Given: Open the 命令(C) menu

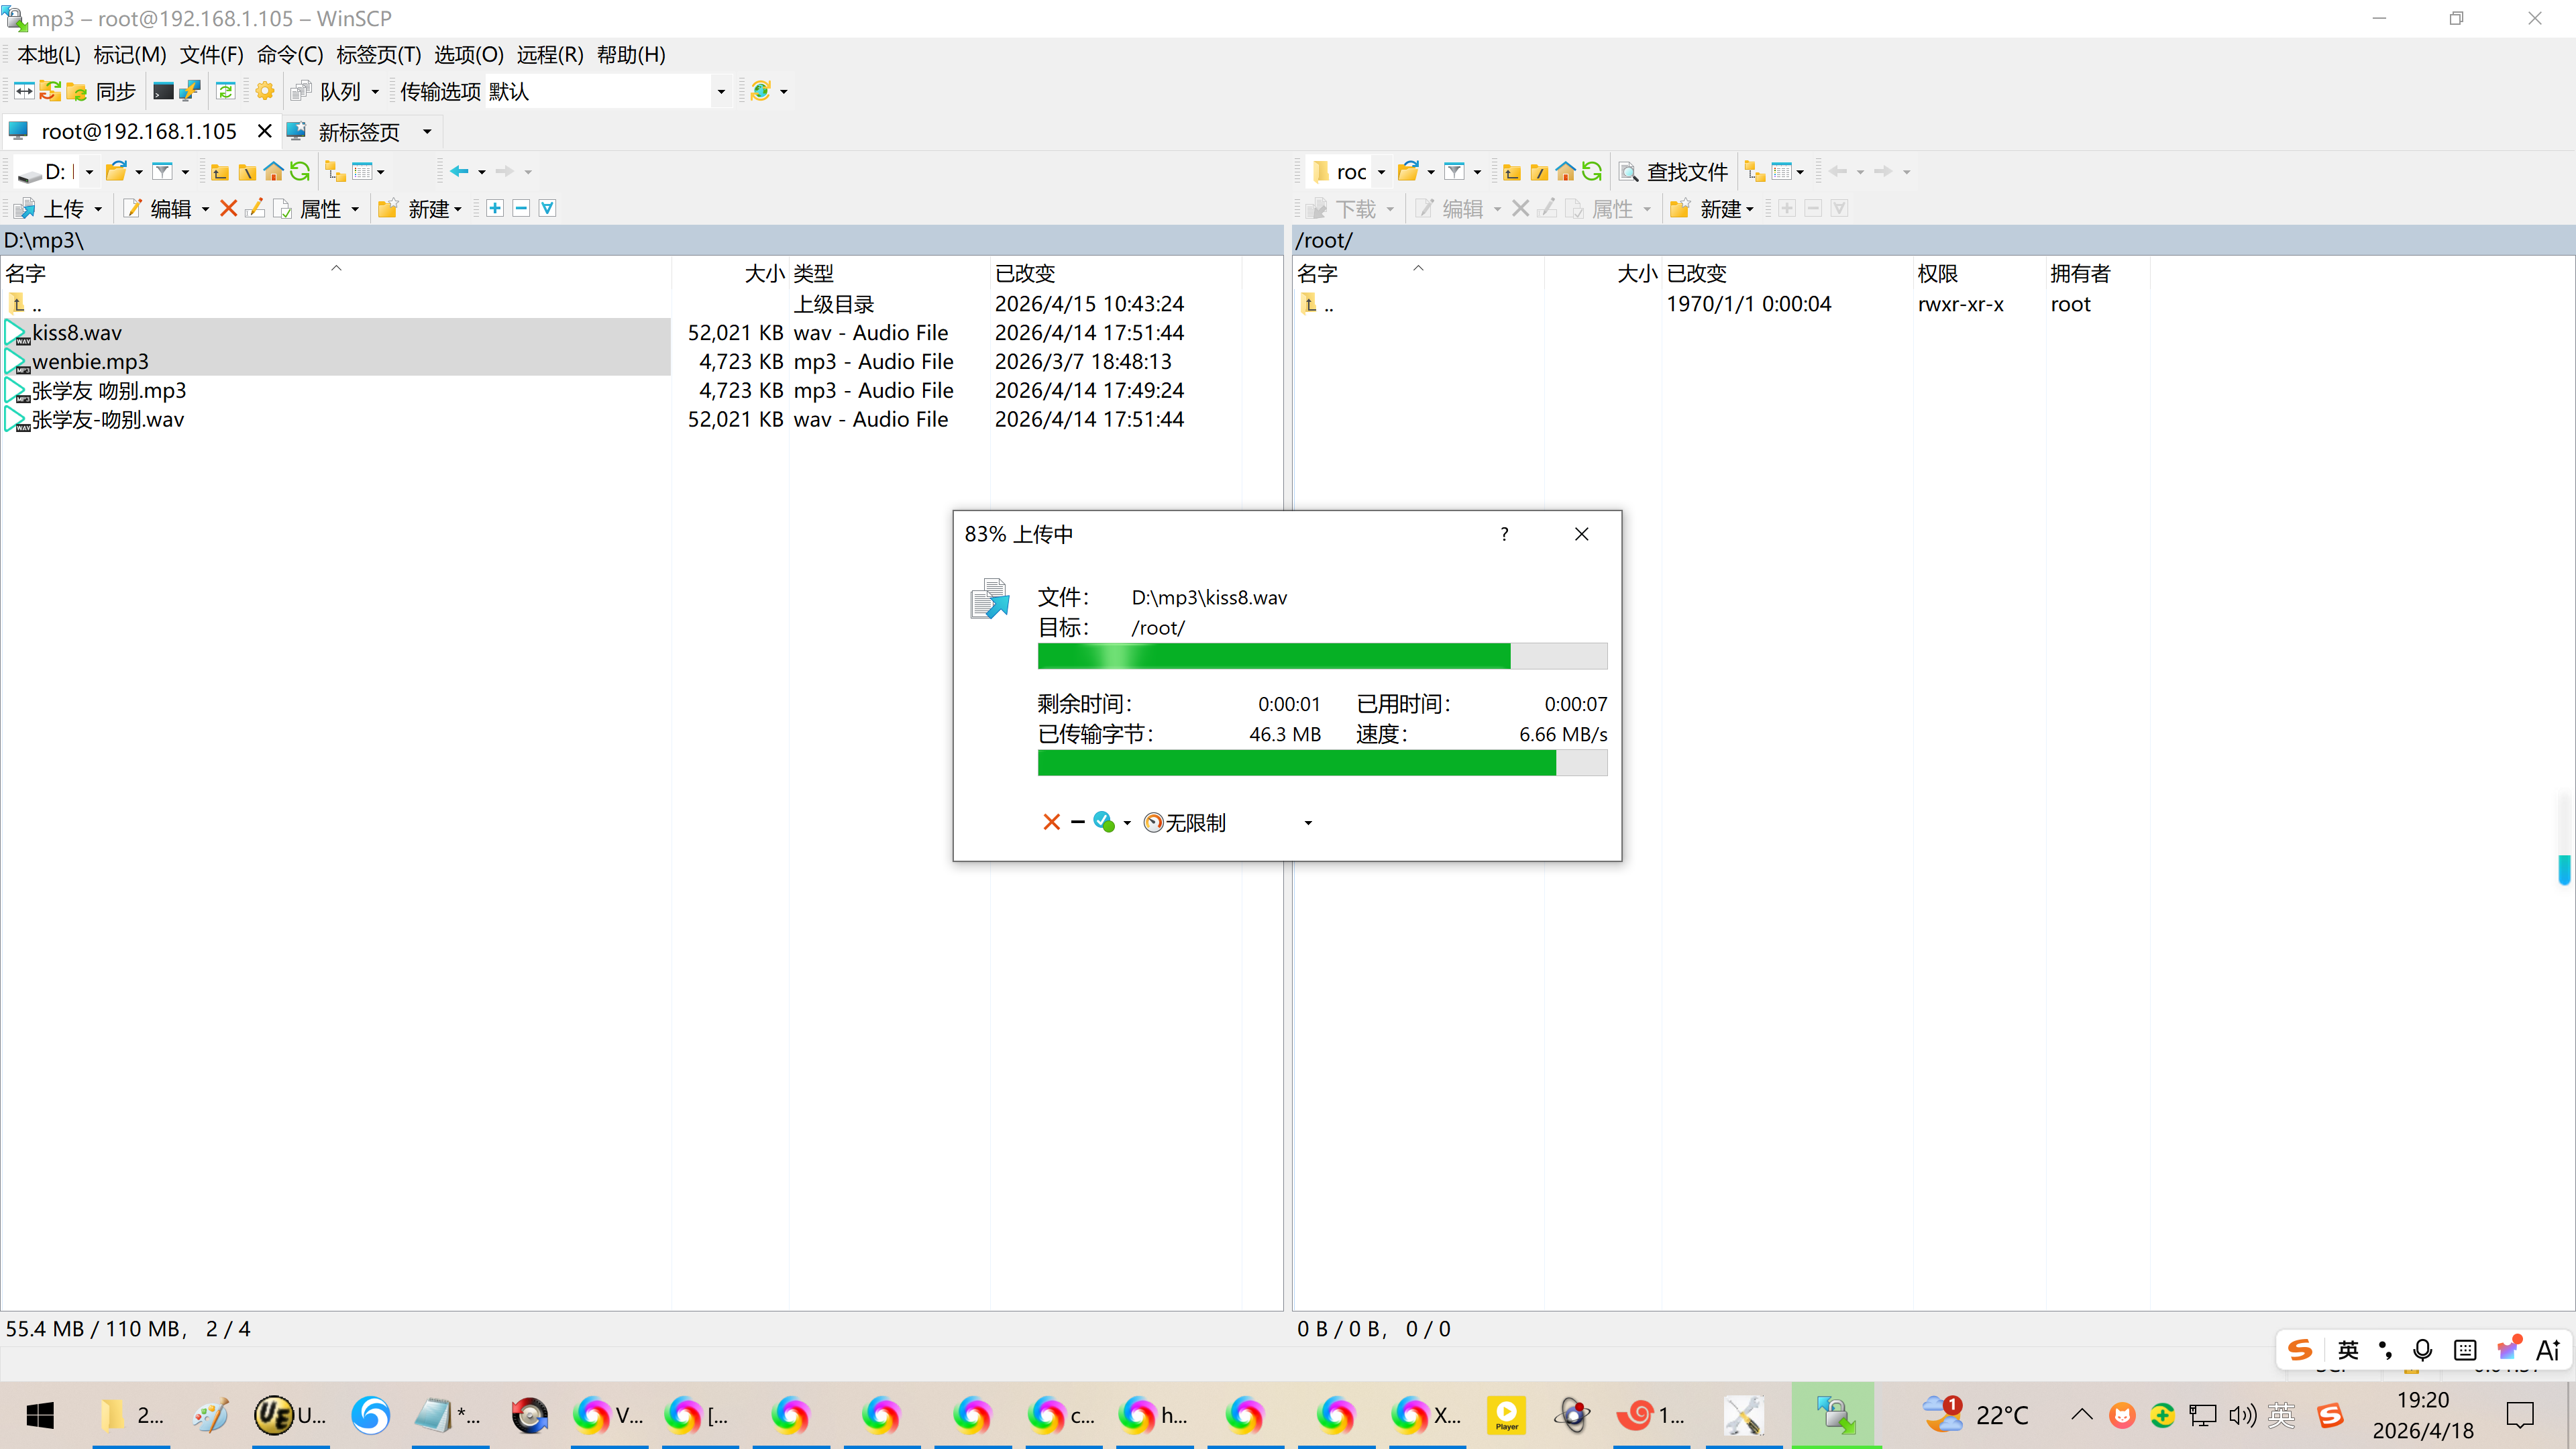Looking at the screenshot, I should coord(290,55).
